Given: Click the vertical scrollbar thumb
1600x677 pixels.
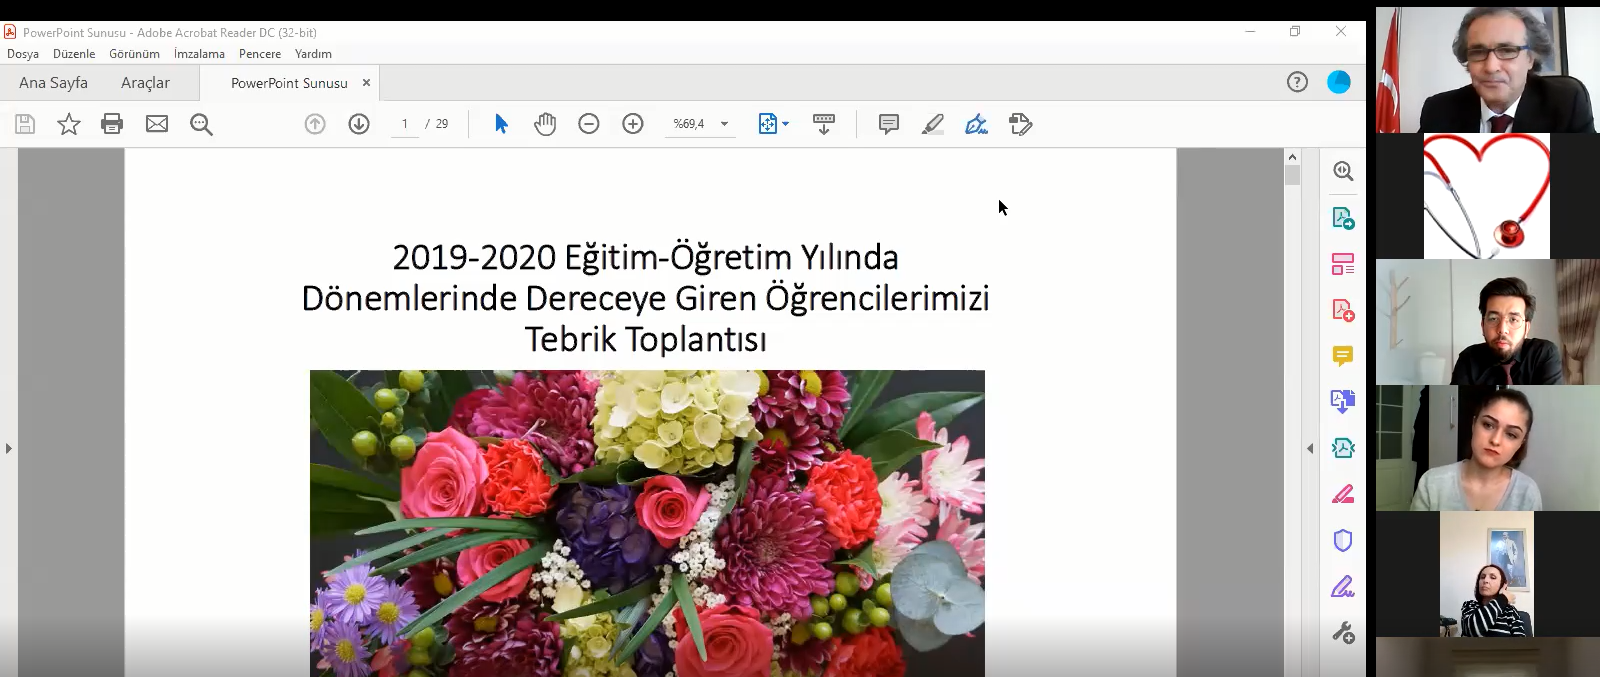Looking at the screenshot, I should point(1292,175).
